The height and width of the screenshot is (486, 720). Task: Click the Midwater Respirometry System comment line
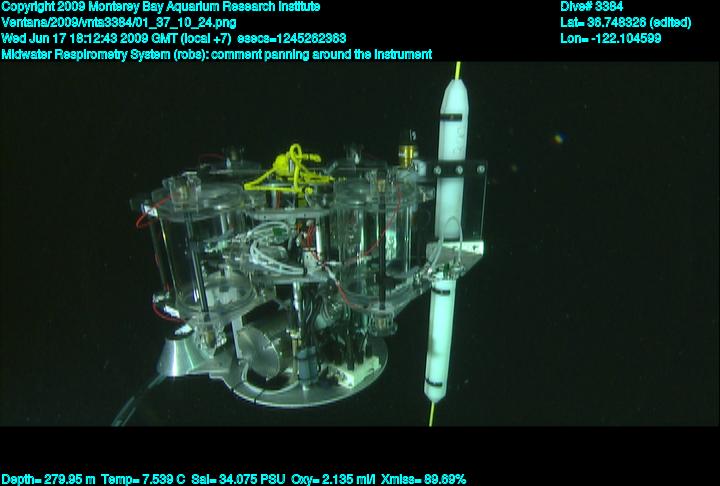tap(217, 55)
